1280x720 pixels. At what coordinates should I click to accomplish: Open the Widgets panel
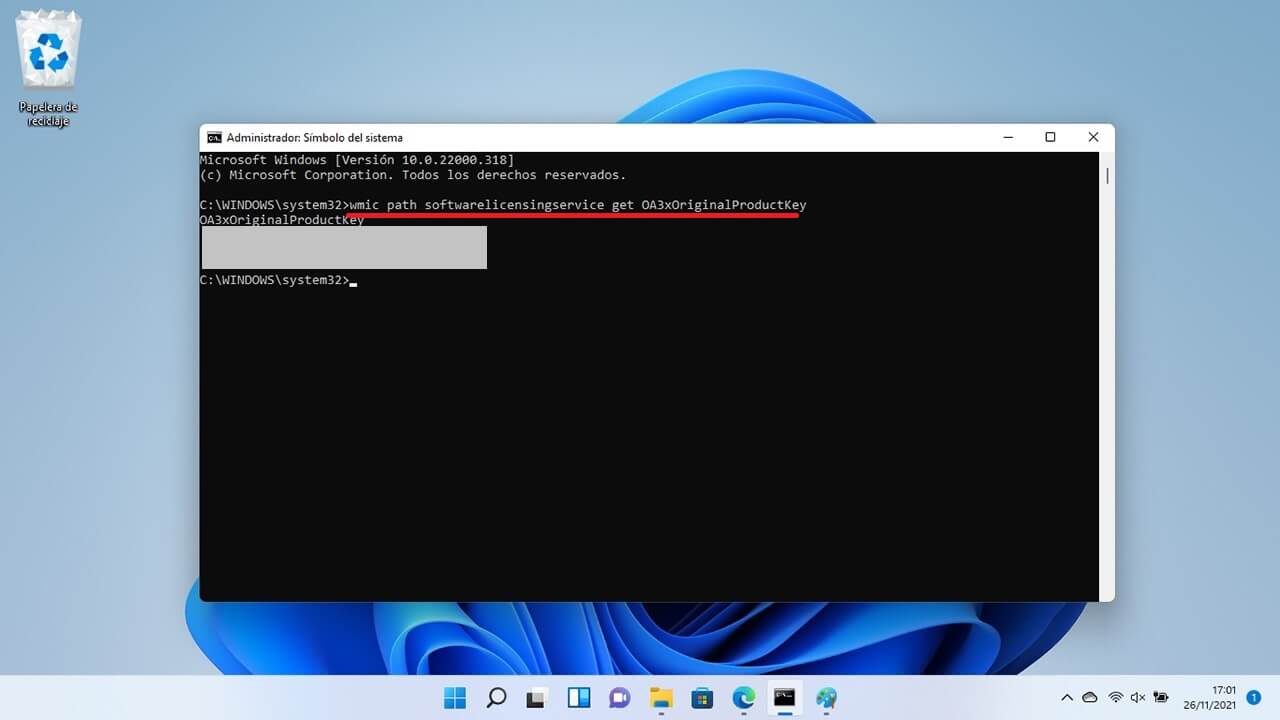pos(578,697)
